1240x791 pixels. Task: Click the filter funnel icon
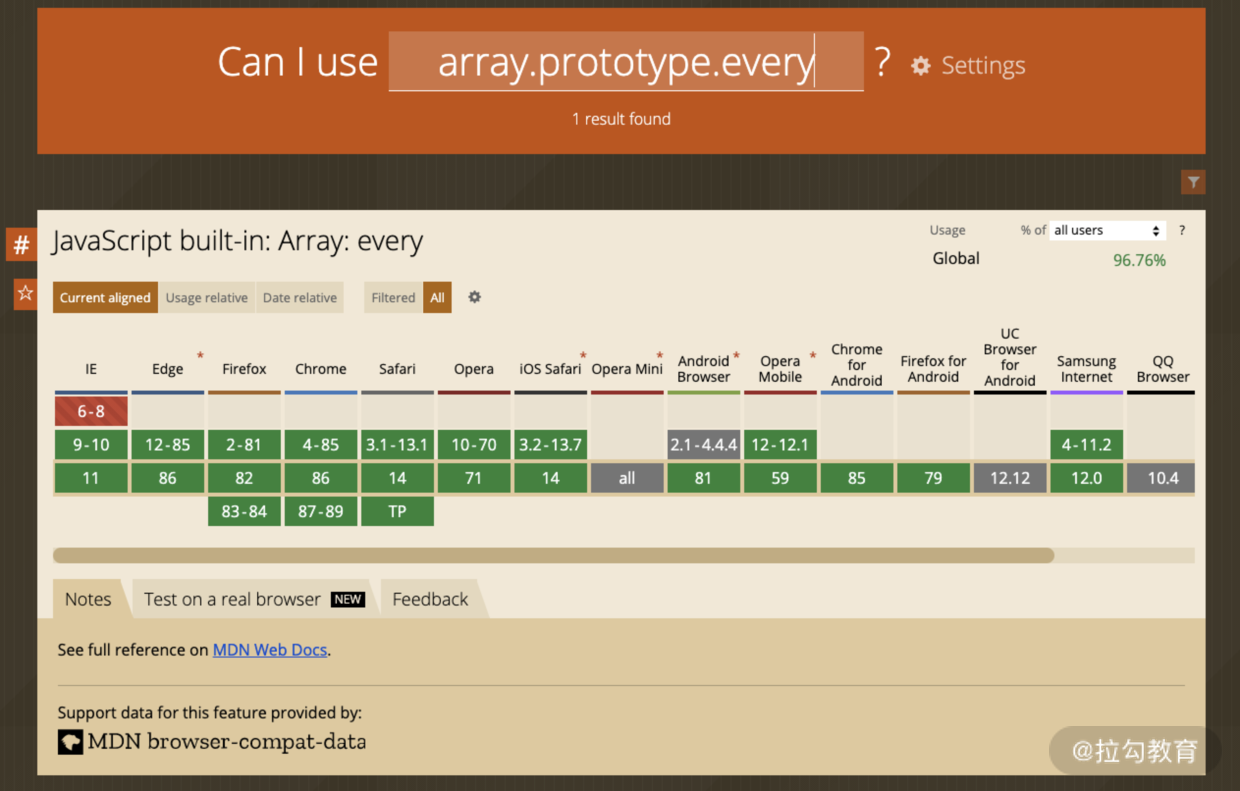1193,182
